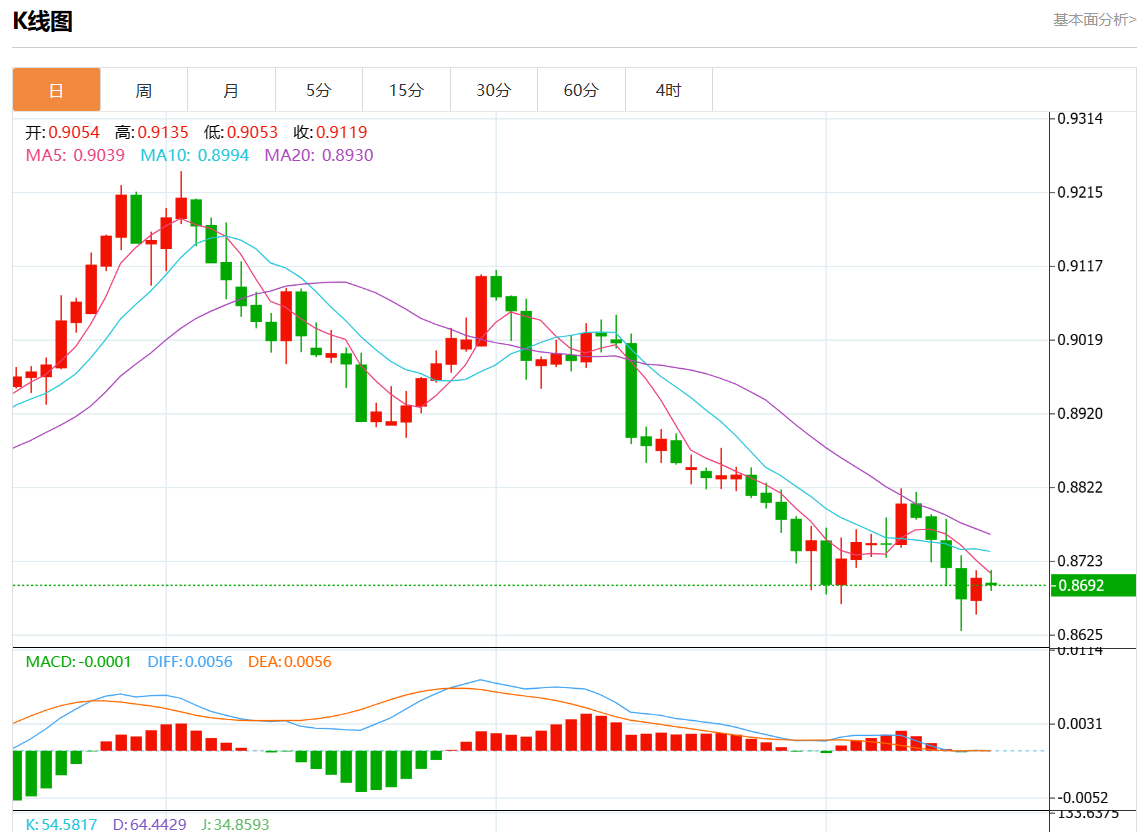Click the 0.9215 price axis label
Screen dimensions: 1147x832
tap(1080, 192)
